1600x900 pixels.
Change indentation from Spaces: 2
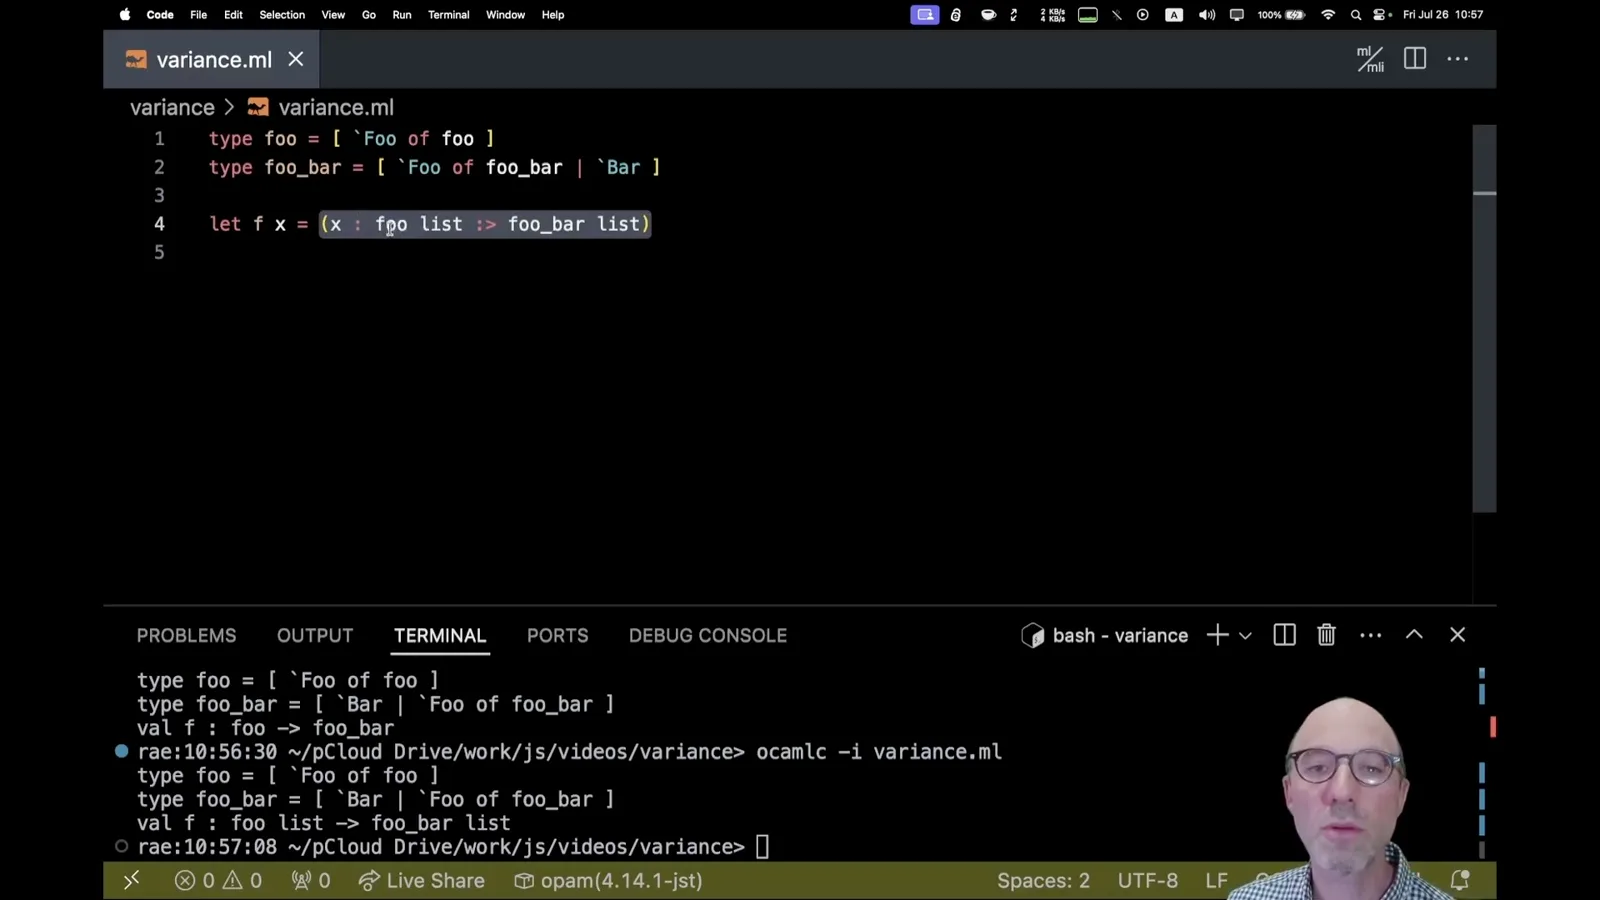coord(1043,881)
